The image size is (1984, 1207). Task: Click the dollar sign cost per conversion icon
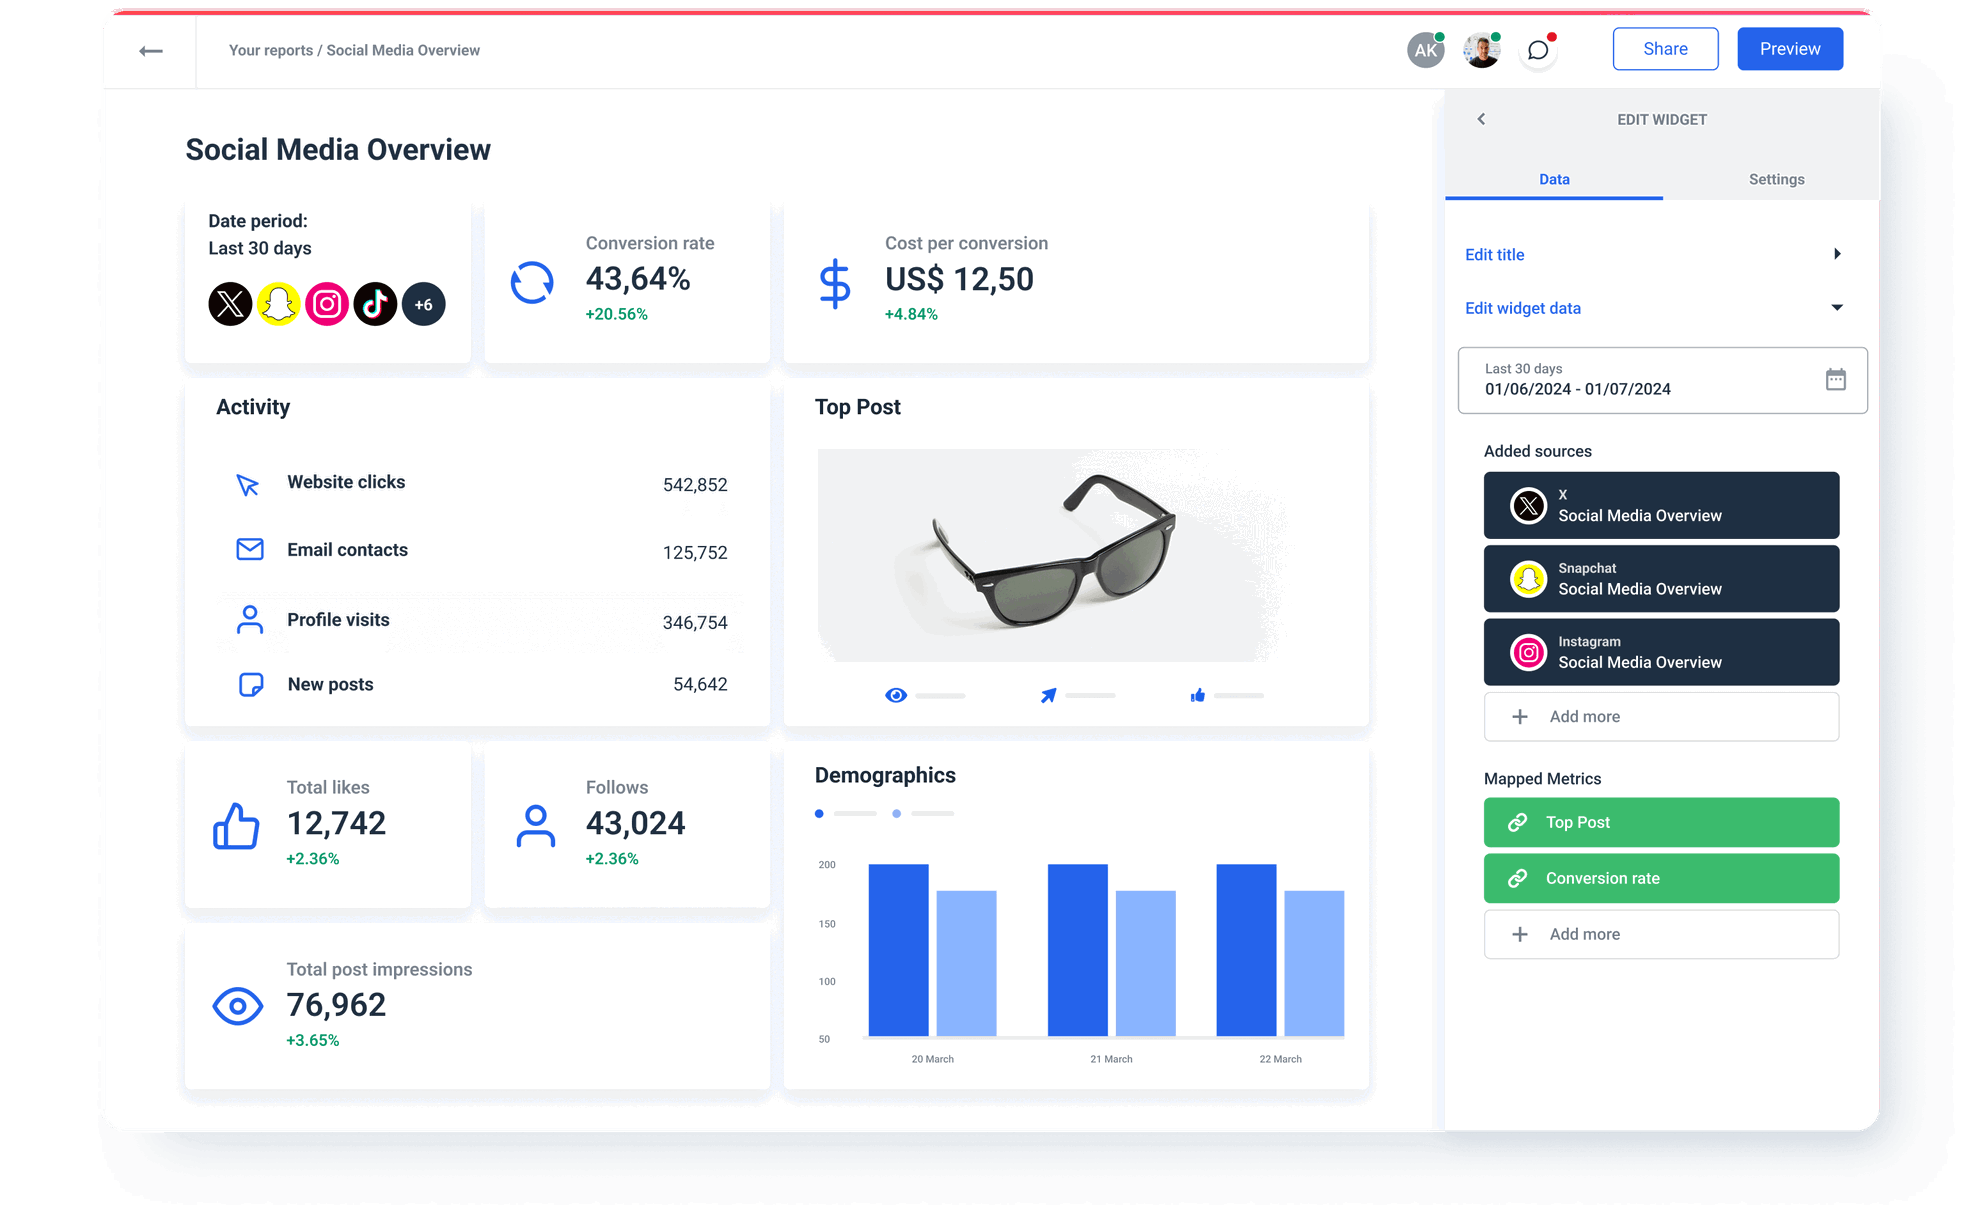[x=836, y=283]
